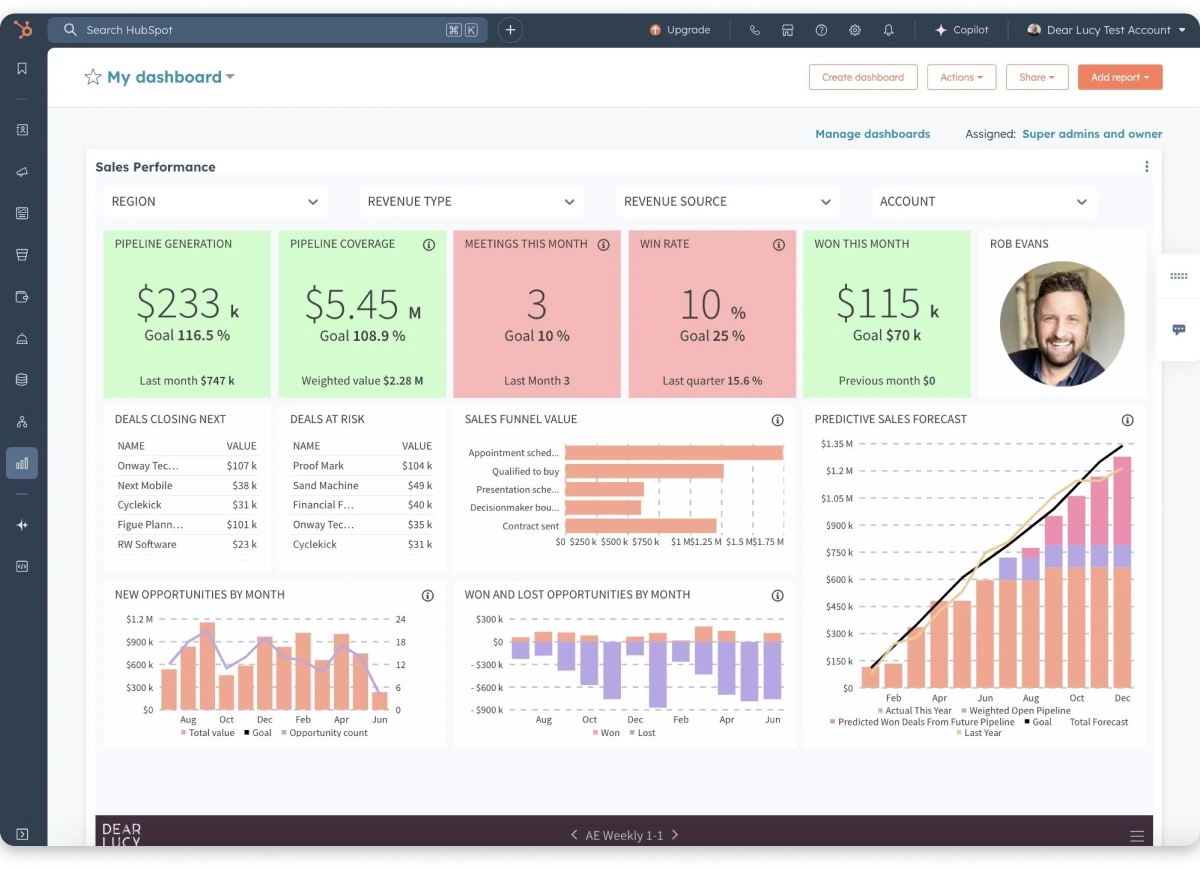Open the Content sidebar icon
The width and height of the screenshot is (1200, 869).
(x=22, y=213)
